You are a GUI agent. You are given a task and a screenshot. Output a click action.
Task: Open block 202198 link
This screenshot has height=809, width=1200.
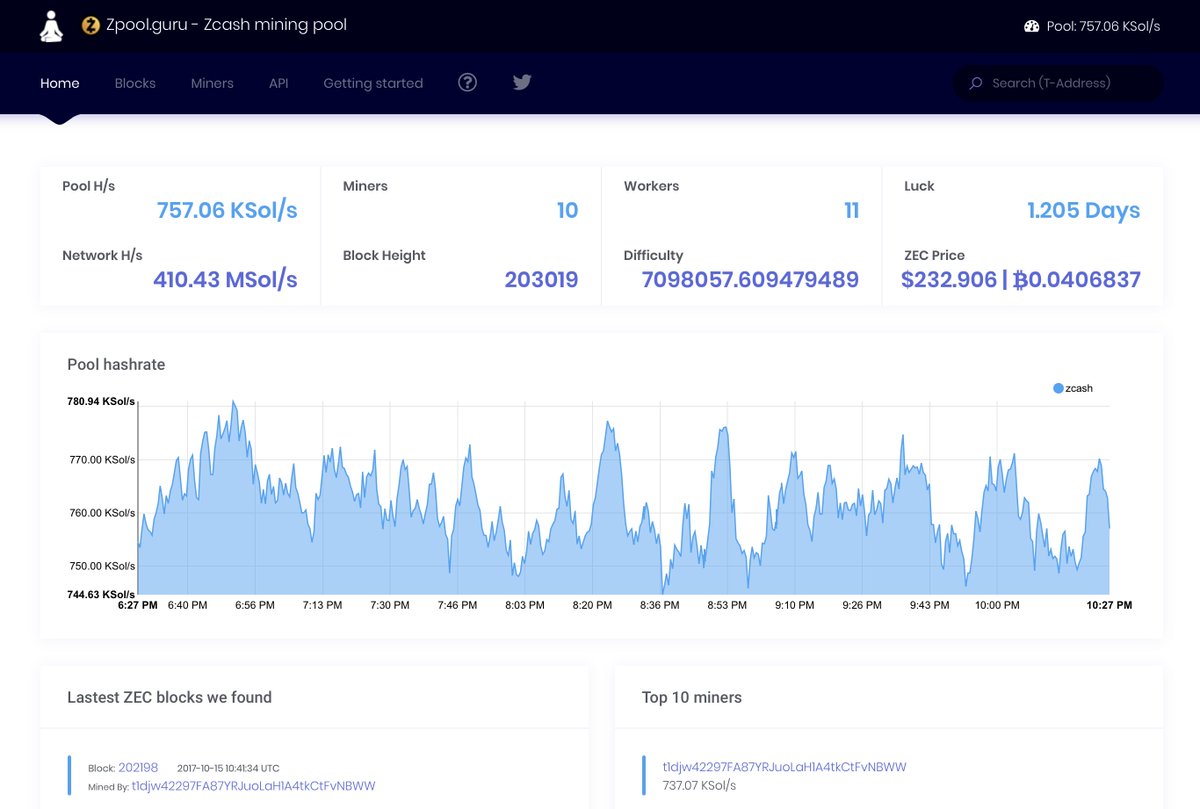[x=138, y=768]
